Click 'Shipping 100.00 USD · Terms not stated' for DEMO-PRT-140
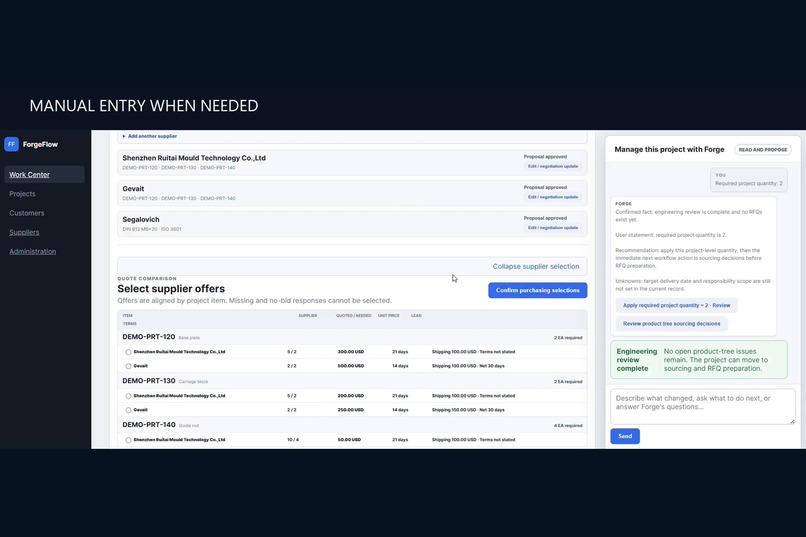Screen dimensions: 806x537 point(473,440)
